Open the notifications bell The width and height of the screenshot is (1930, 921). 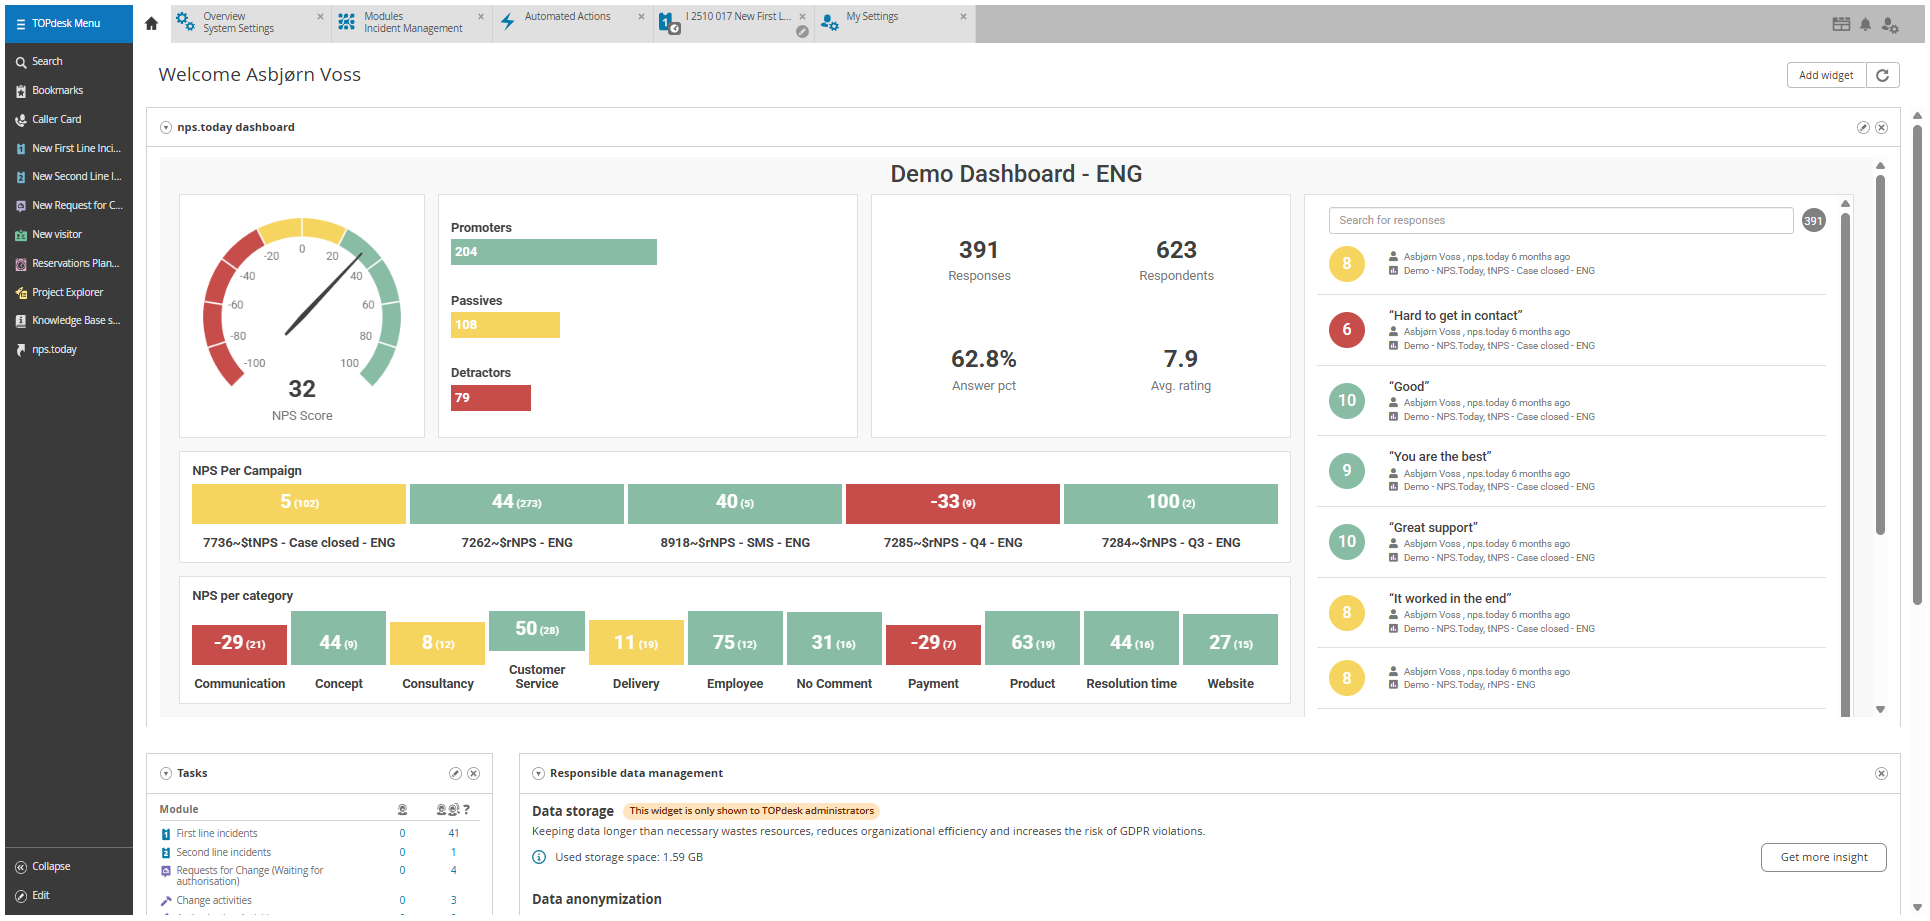tap(1865, 23)
